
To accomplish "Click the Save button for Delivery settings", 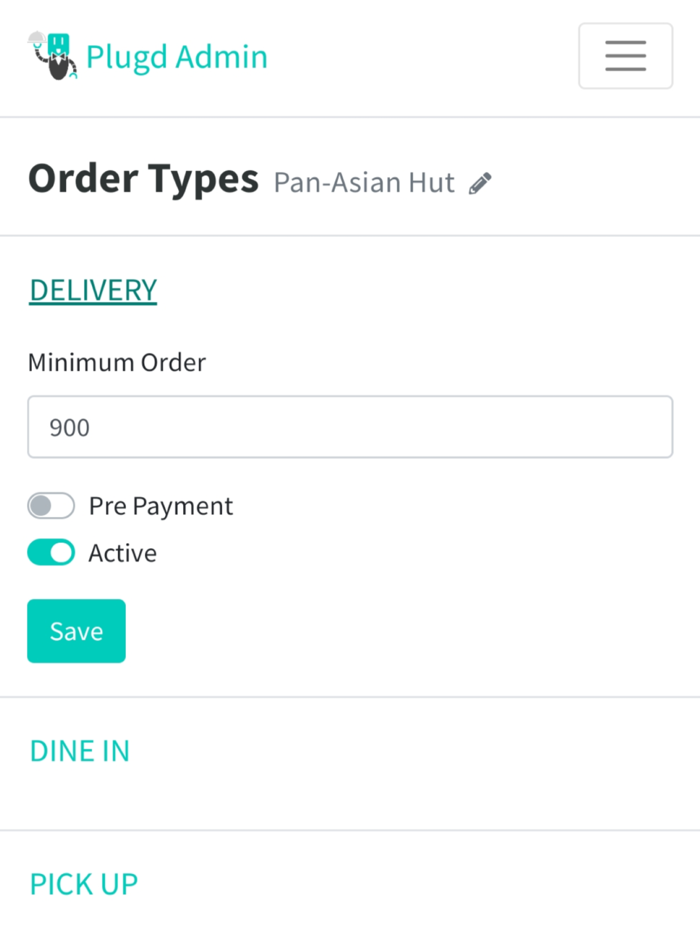I will pyautogui.click(x=76, y=630).
